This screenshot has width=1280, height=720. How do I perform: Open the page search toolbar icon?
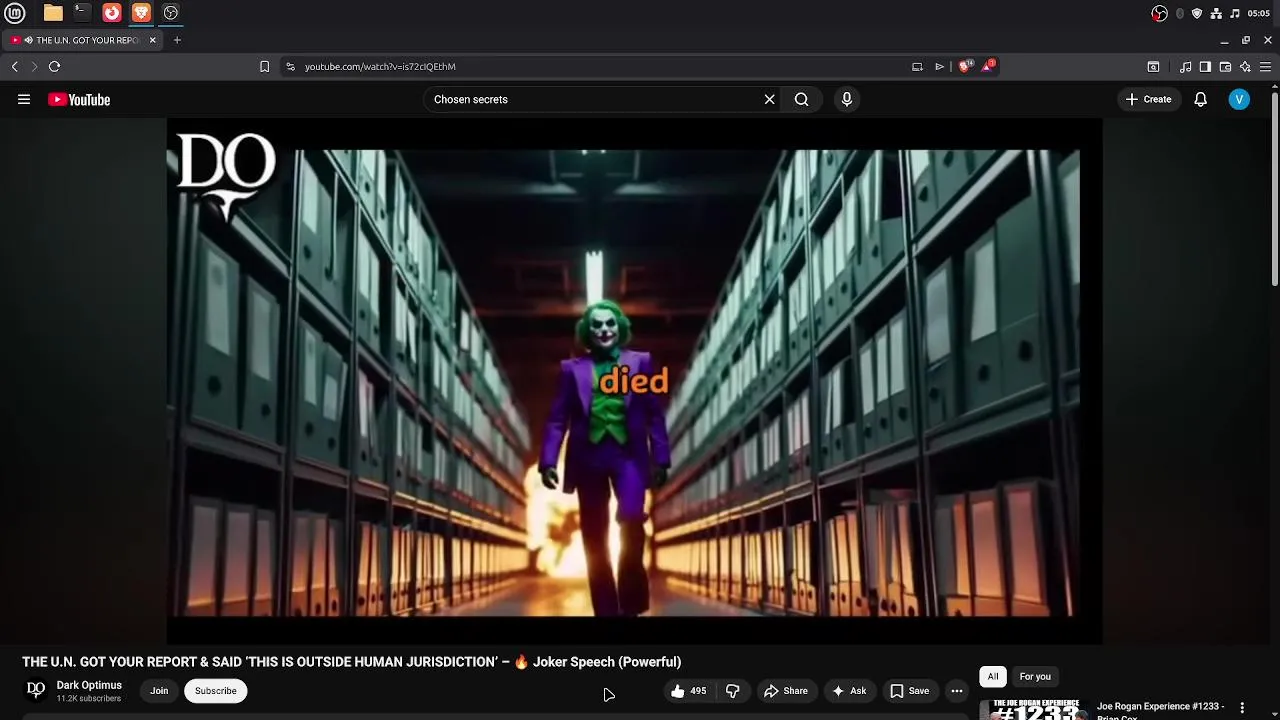tap(1153, 66)
